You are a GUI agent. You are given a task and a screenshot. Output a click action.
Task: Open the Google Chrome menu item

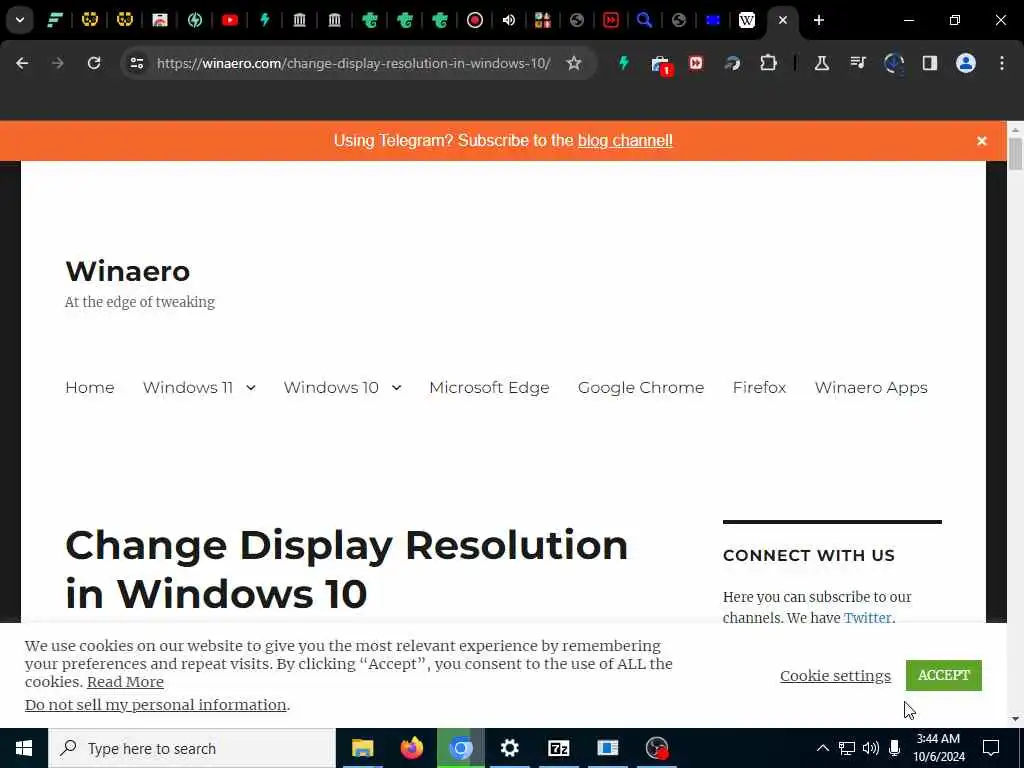click(x=641, y=387)
